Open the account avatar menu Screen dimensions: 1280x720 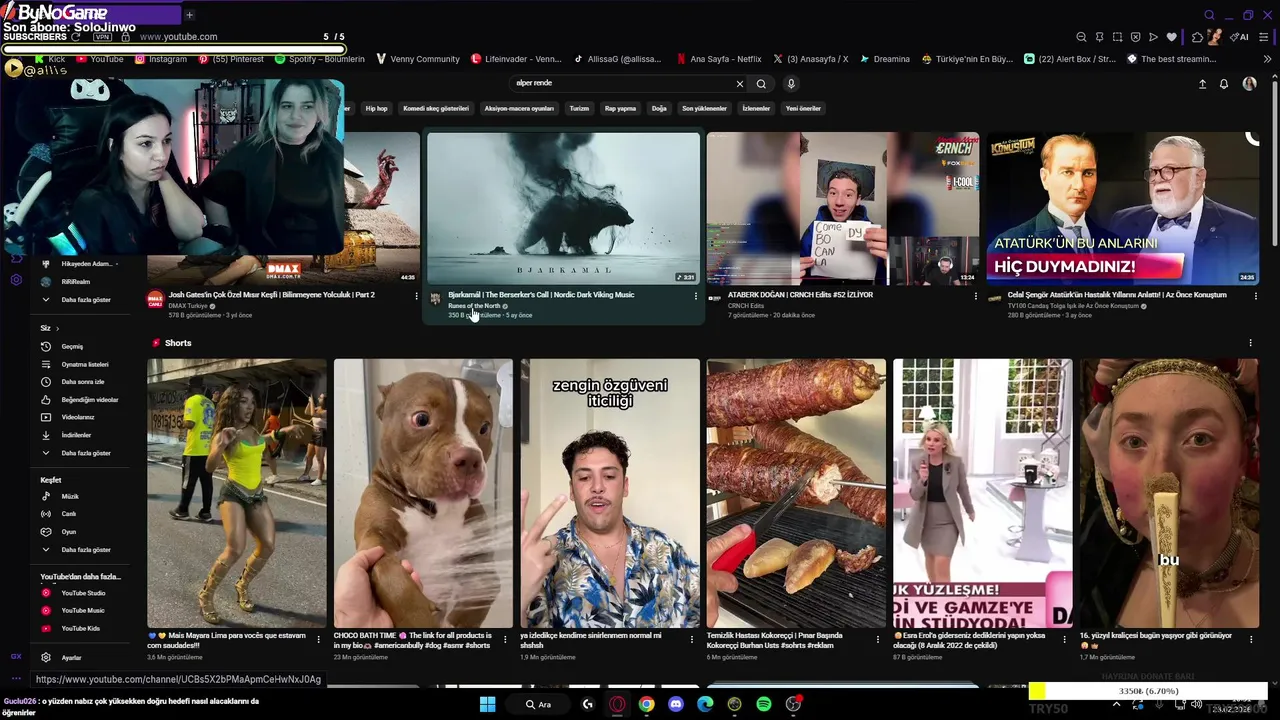[1249, 84]
